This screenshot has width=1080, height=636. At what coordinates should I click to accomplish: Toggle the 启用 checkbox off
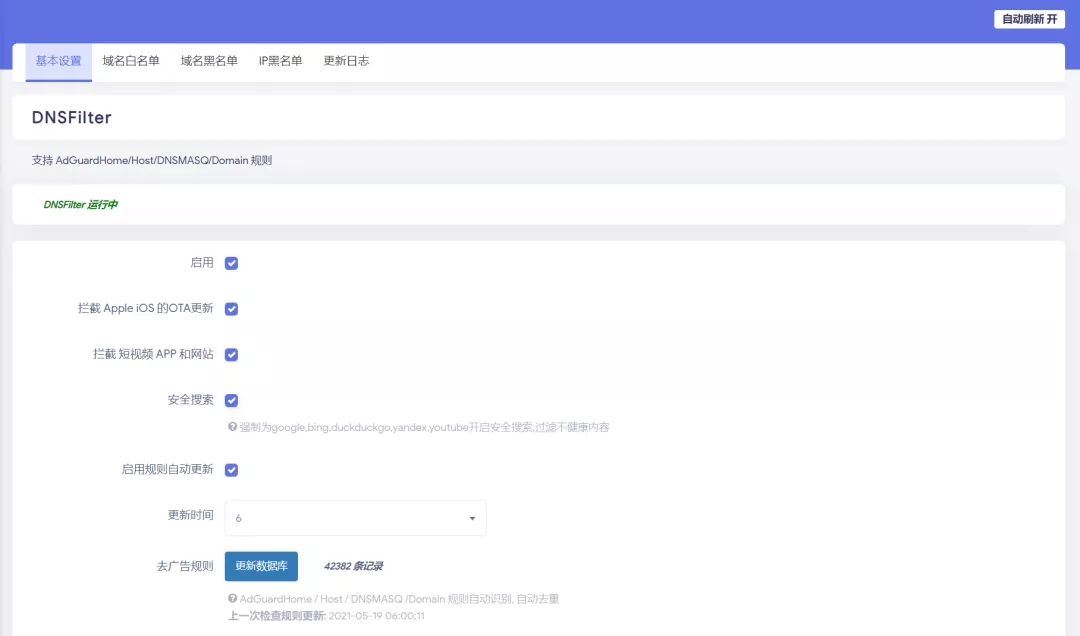231,262
